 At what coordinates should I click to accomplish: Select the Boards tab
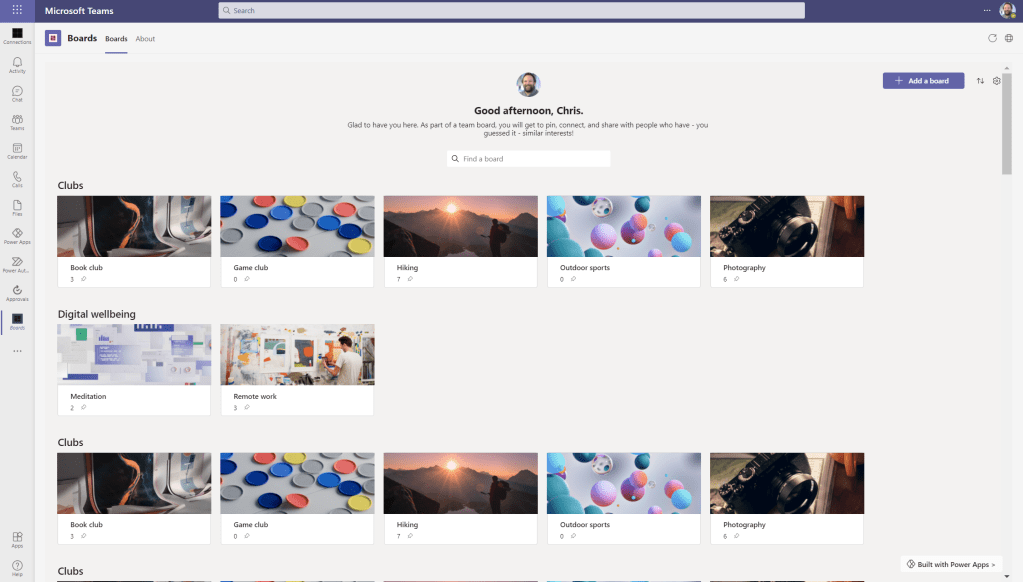coord(116,39)
